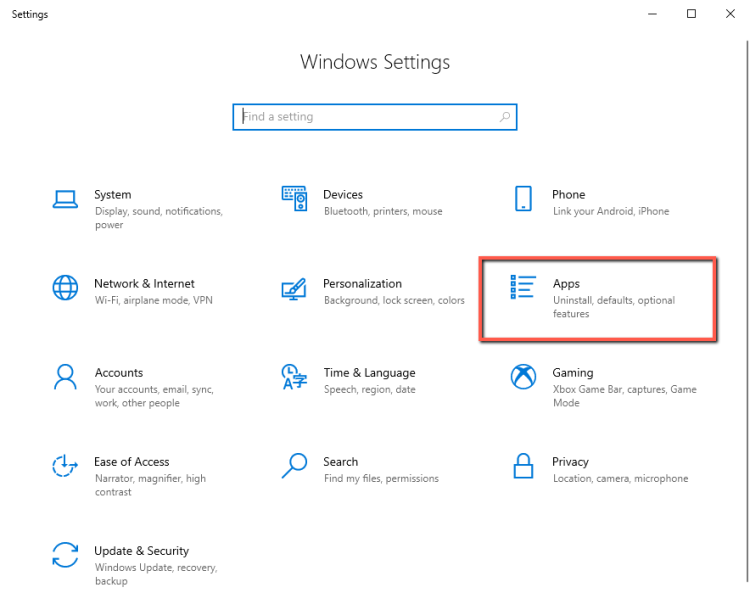Viewport: 750px width, 593px height.
Task: Open the Accounts title
Action: click(x=119, y=373)
